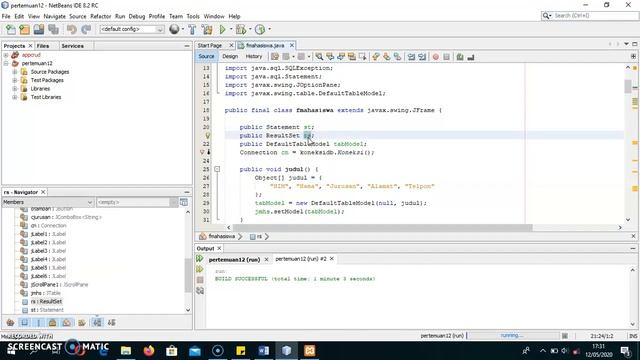Open the File menu
Image resolution: width=640 pixels, height=360 pixels.
[x=6, y=16]
